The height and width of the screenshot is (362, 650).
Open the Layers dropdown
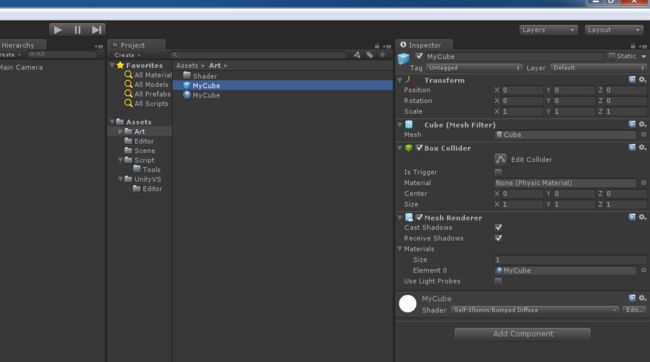pos(548,30)
